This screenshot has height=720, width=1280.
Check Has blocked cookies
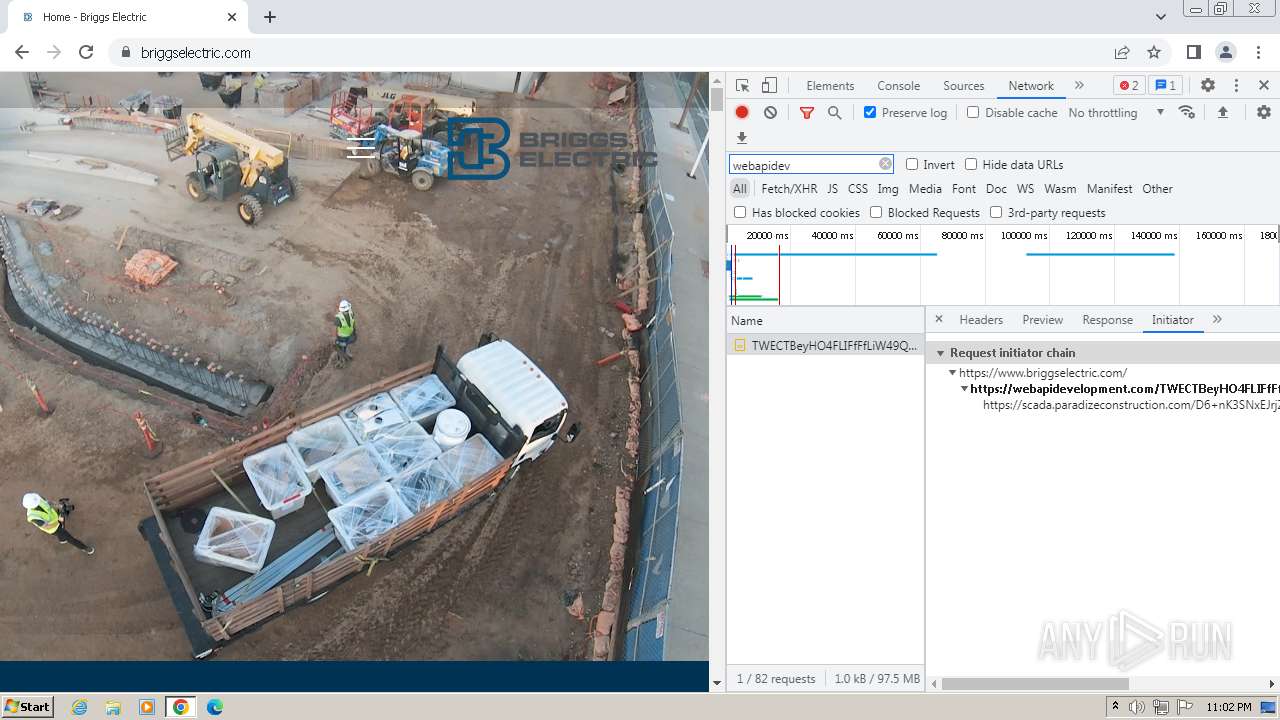pyautogui.click(x=740, y=212)
